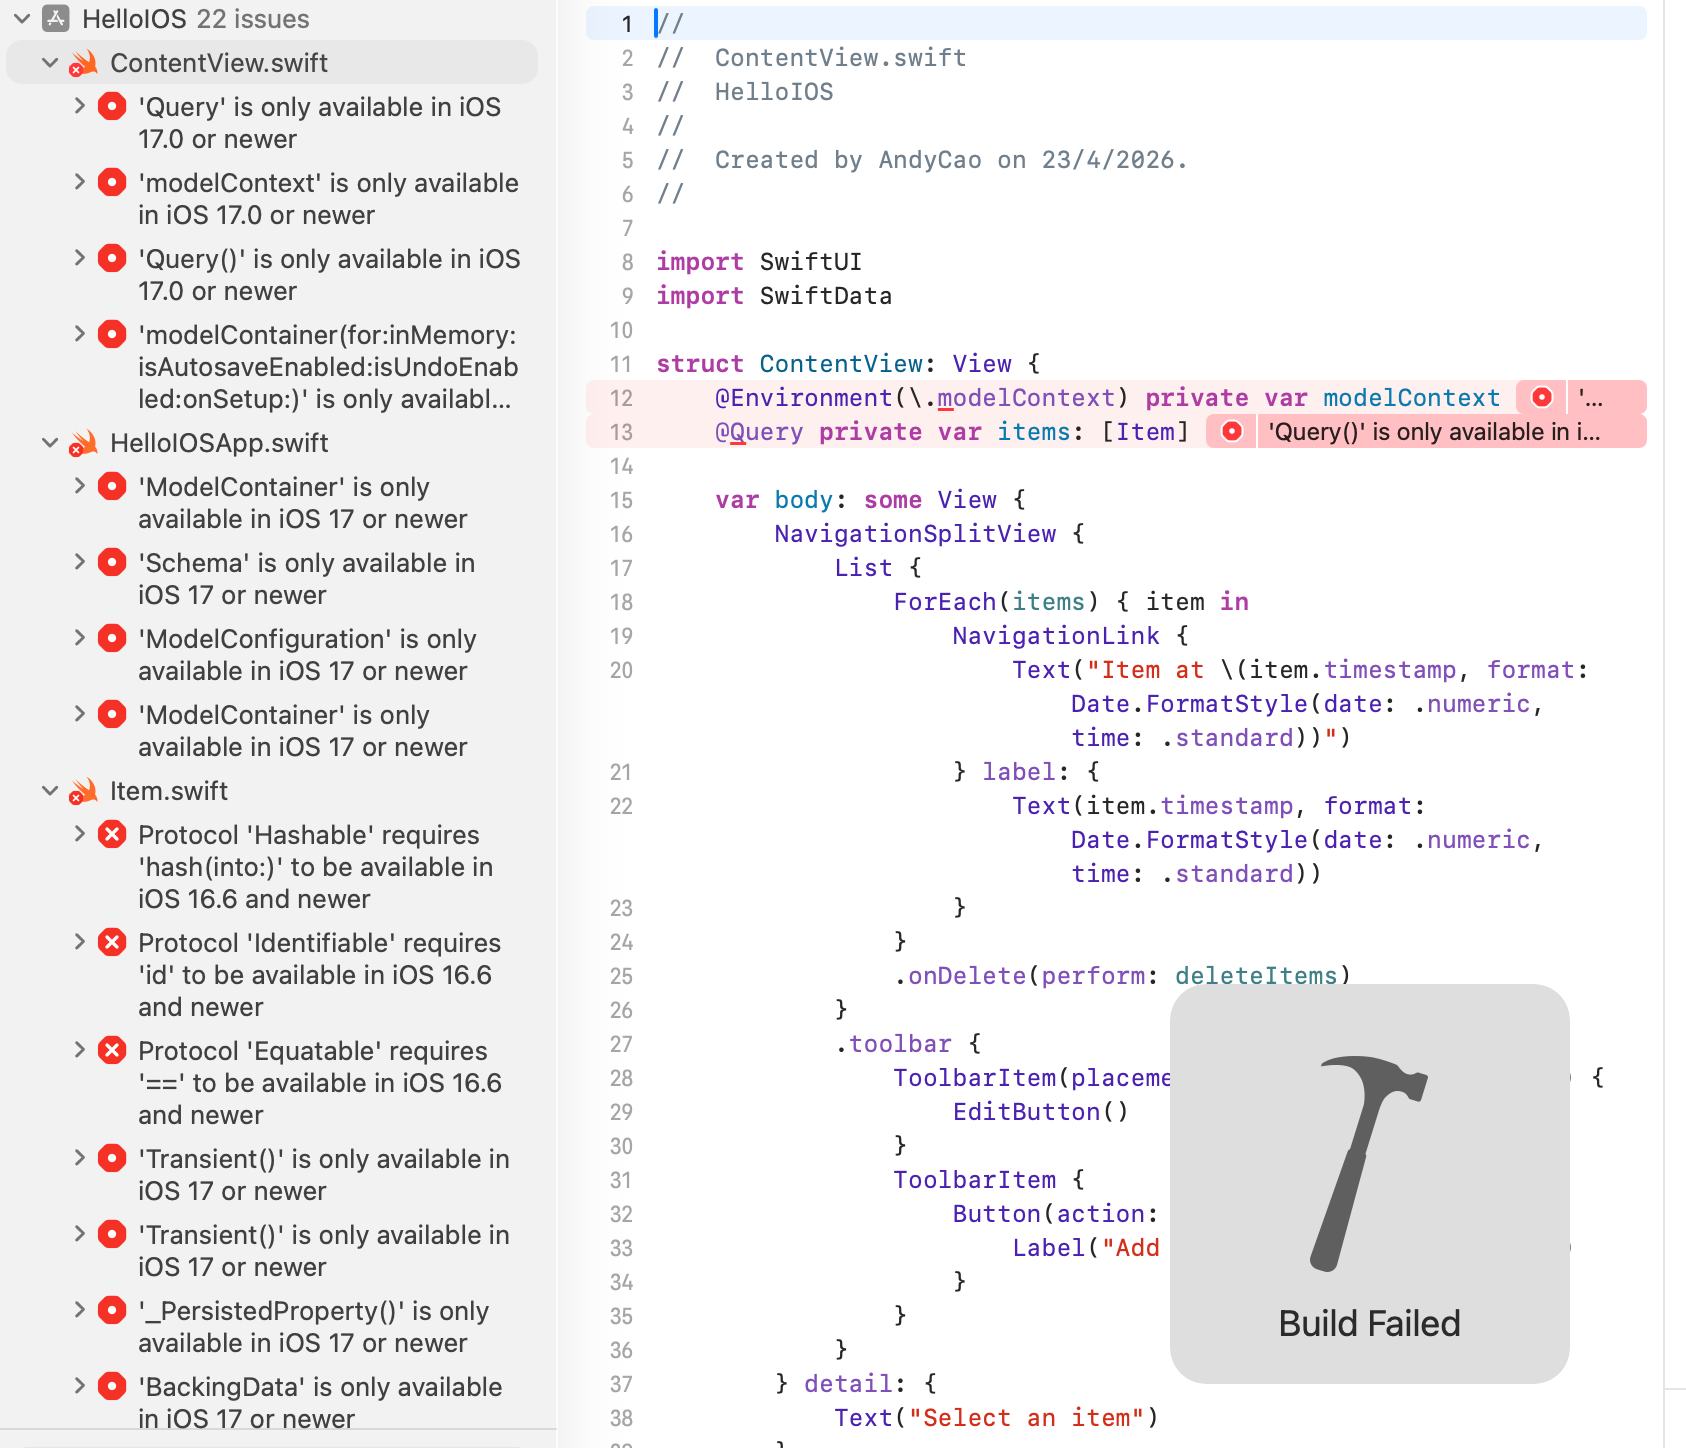The height and width of the screenshot is (1448, 1686).
Task: Select the '_PersistedProperty()' availability issue
Action: (313, 1326)
